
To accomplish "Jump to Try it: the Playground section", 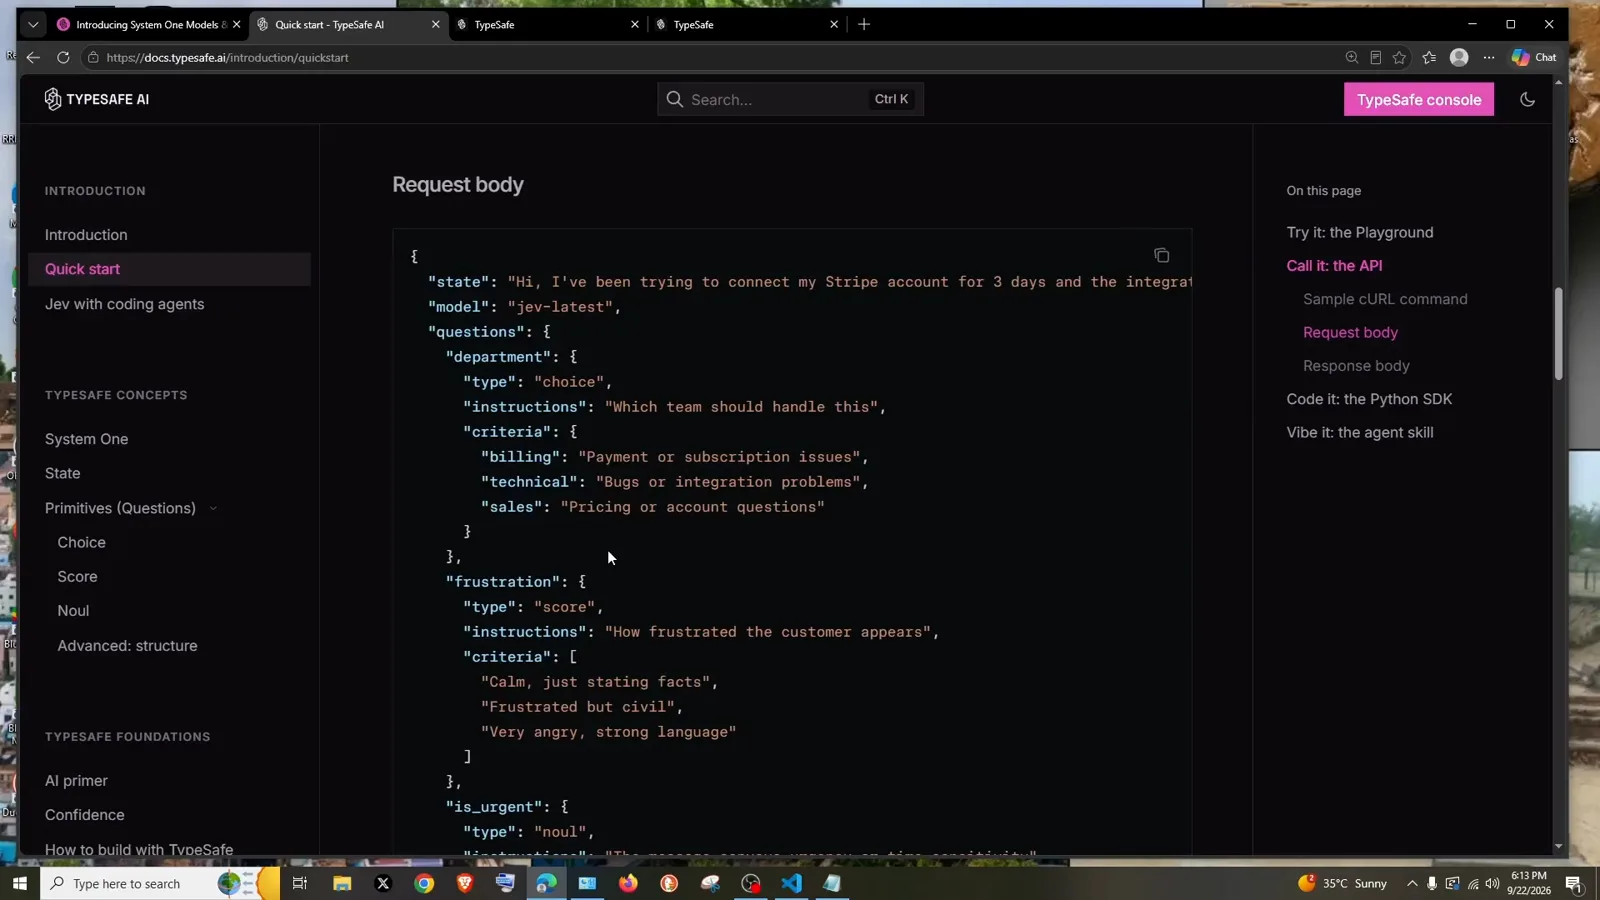I will pyautogui.click(x=1359, y=232).
